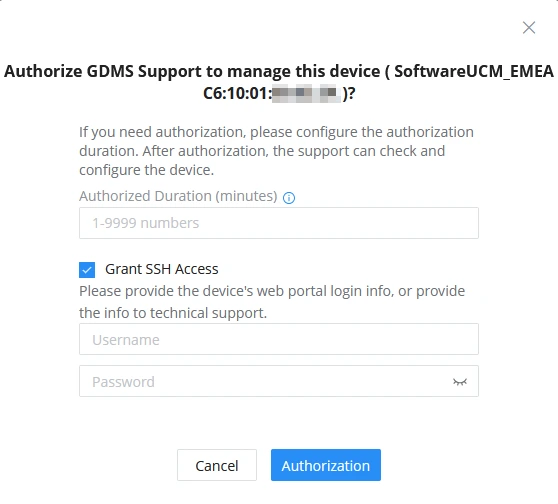Toggle password visibility with the eye icon
558x504 pixels.
click(460, 382)
